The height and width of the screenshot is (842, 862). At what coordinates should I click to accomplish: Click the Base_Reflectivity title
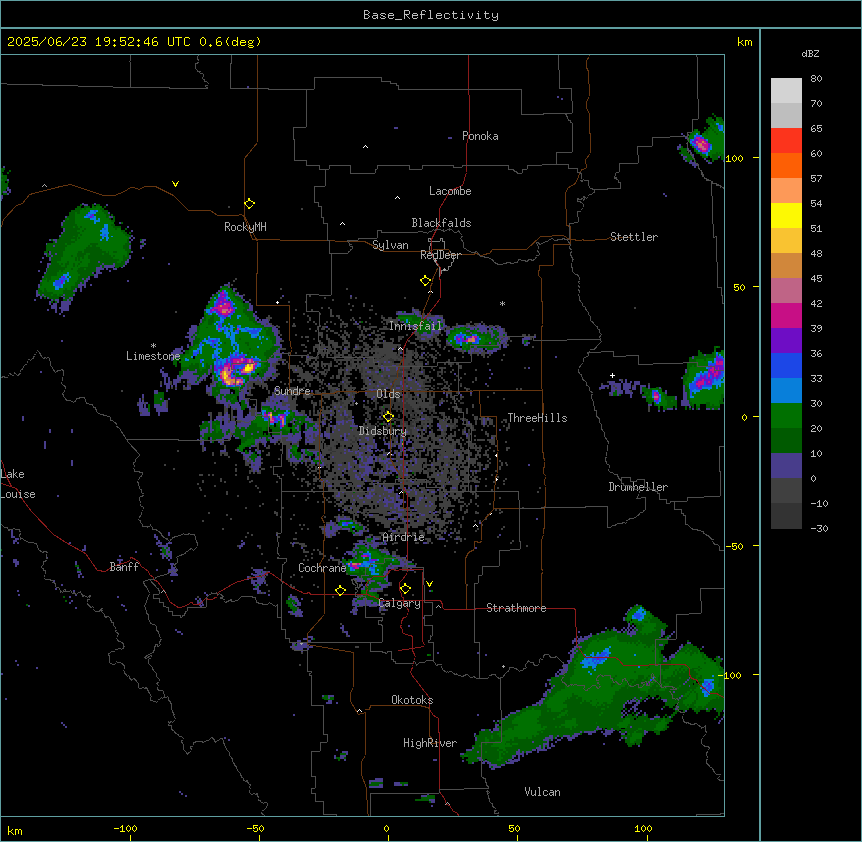pos(431,15)
